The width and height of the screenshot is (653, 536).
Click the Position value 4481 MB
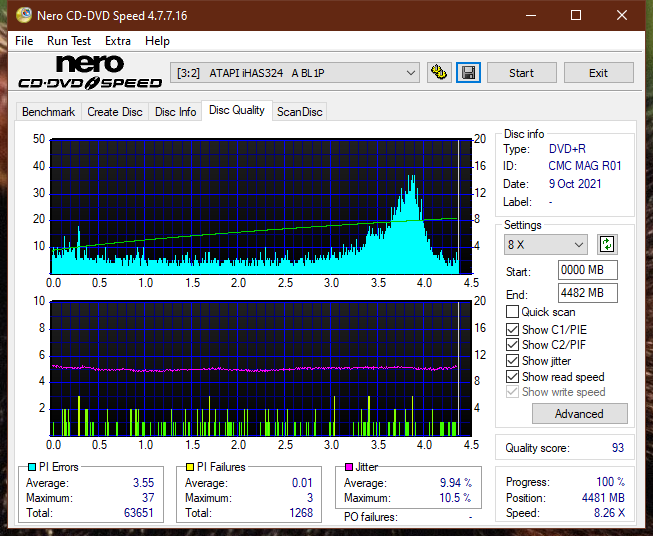[x=603, y=498]
